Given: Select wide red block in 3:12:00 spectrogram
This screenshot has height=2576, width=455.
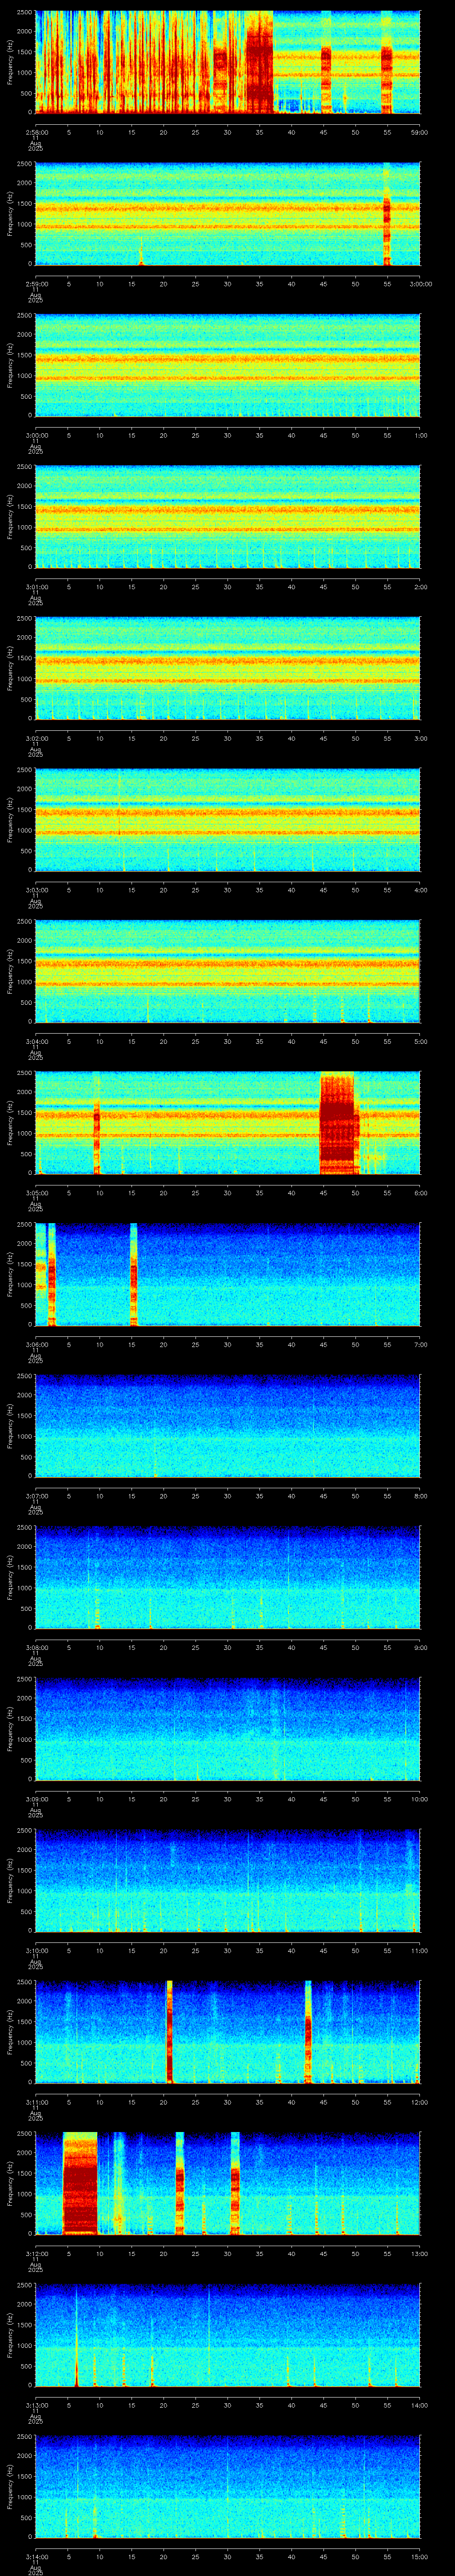Looking at the screenshot, I should coord(80,2183).
